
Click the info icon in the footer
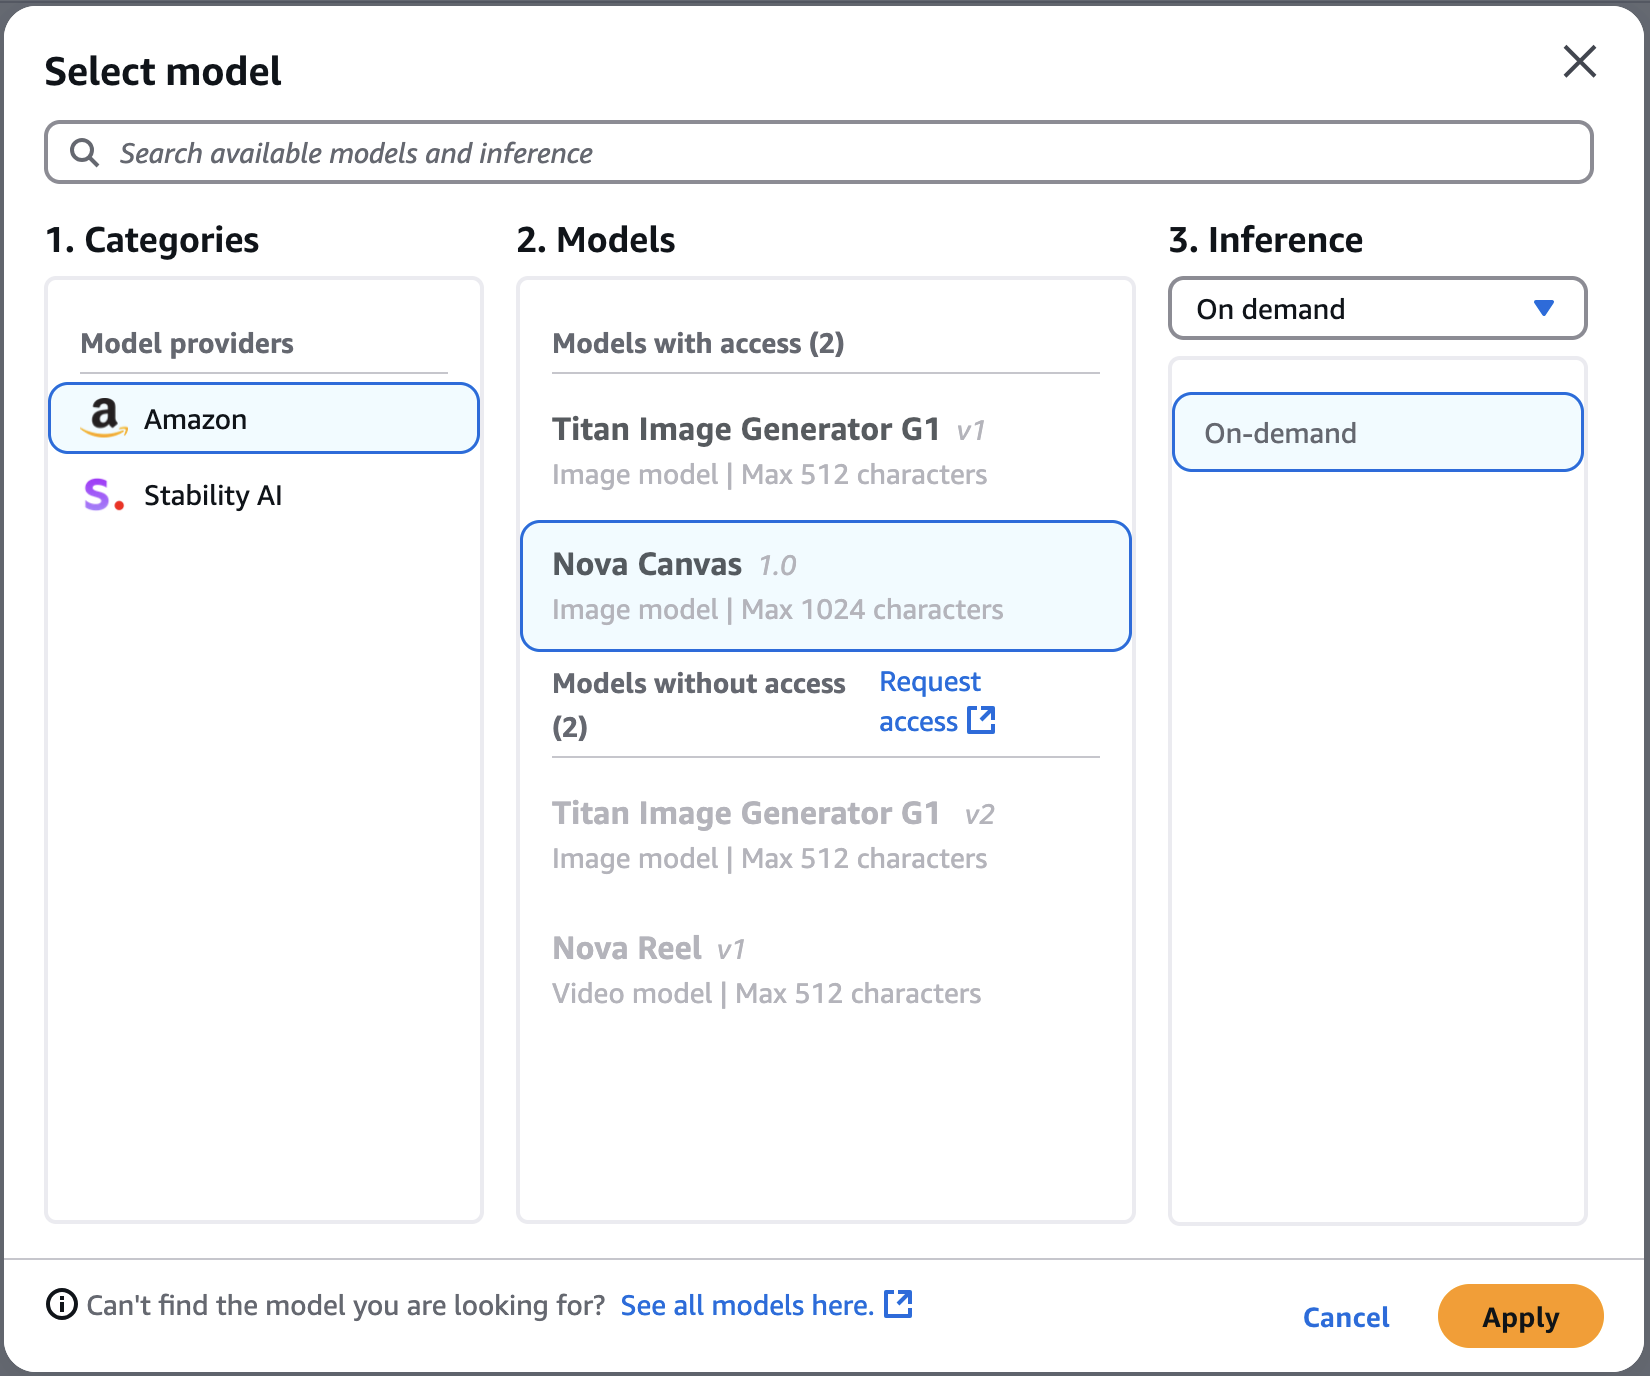click(x=62, y=1304)
